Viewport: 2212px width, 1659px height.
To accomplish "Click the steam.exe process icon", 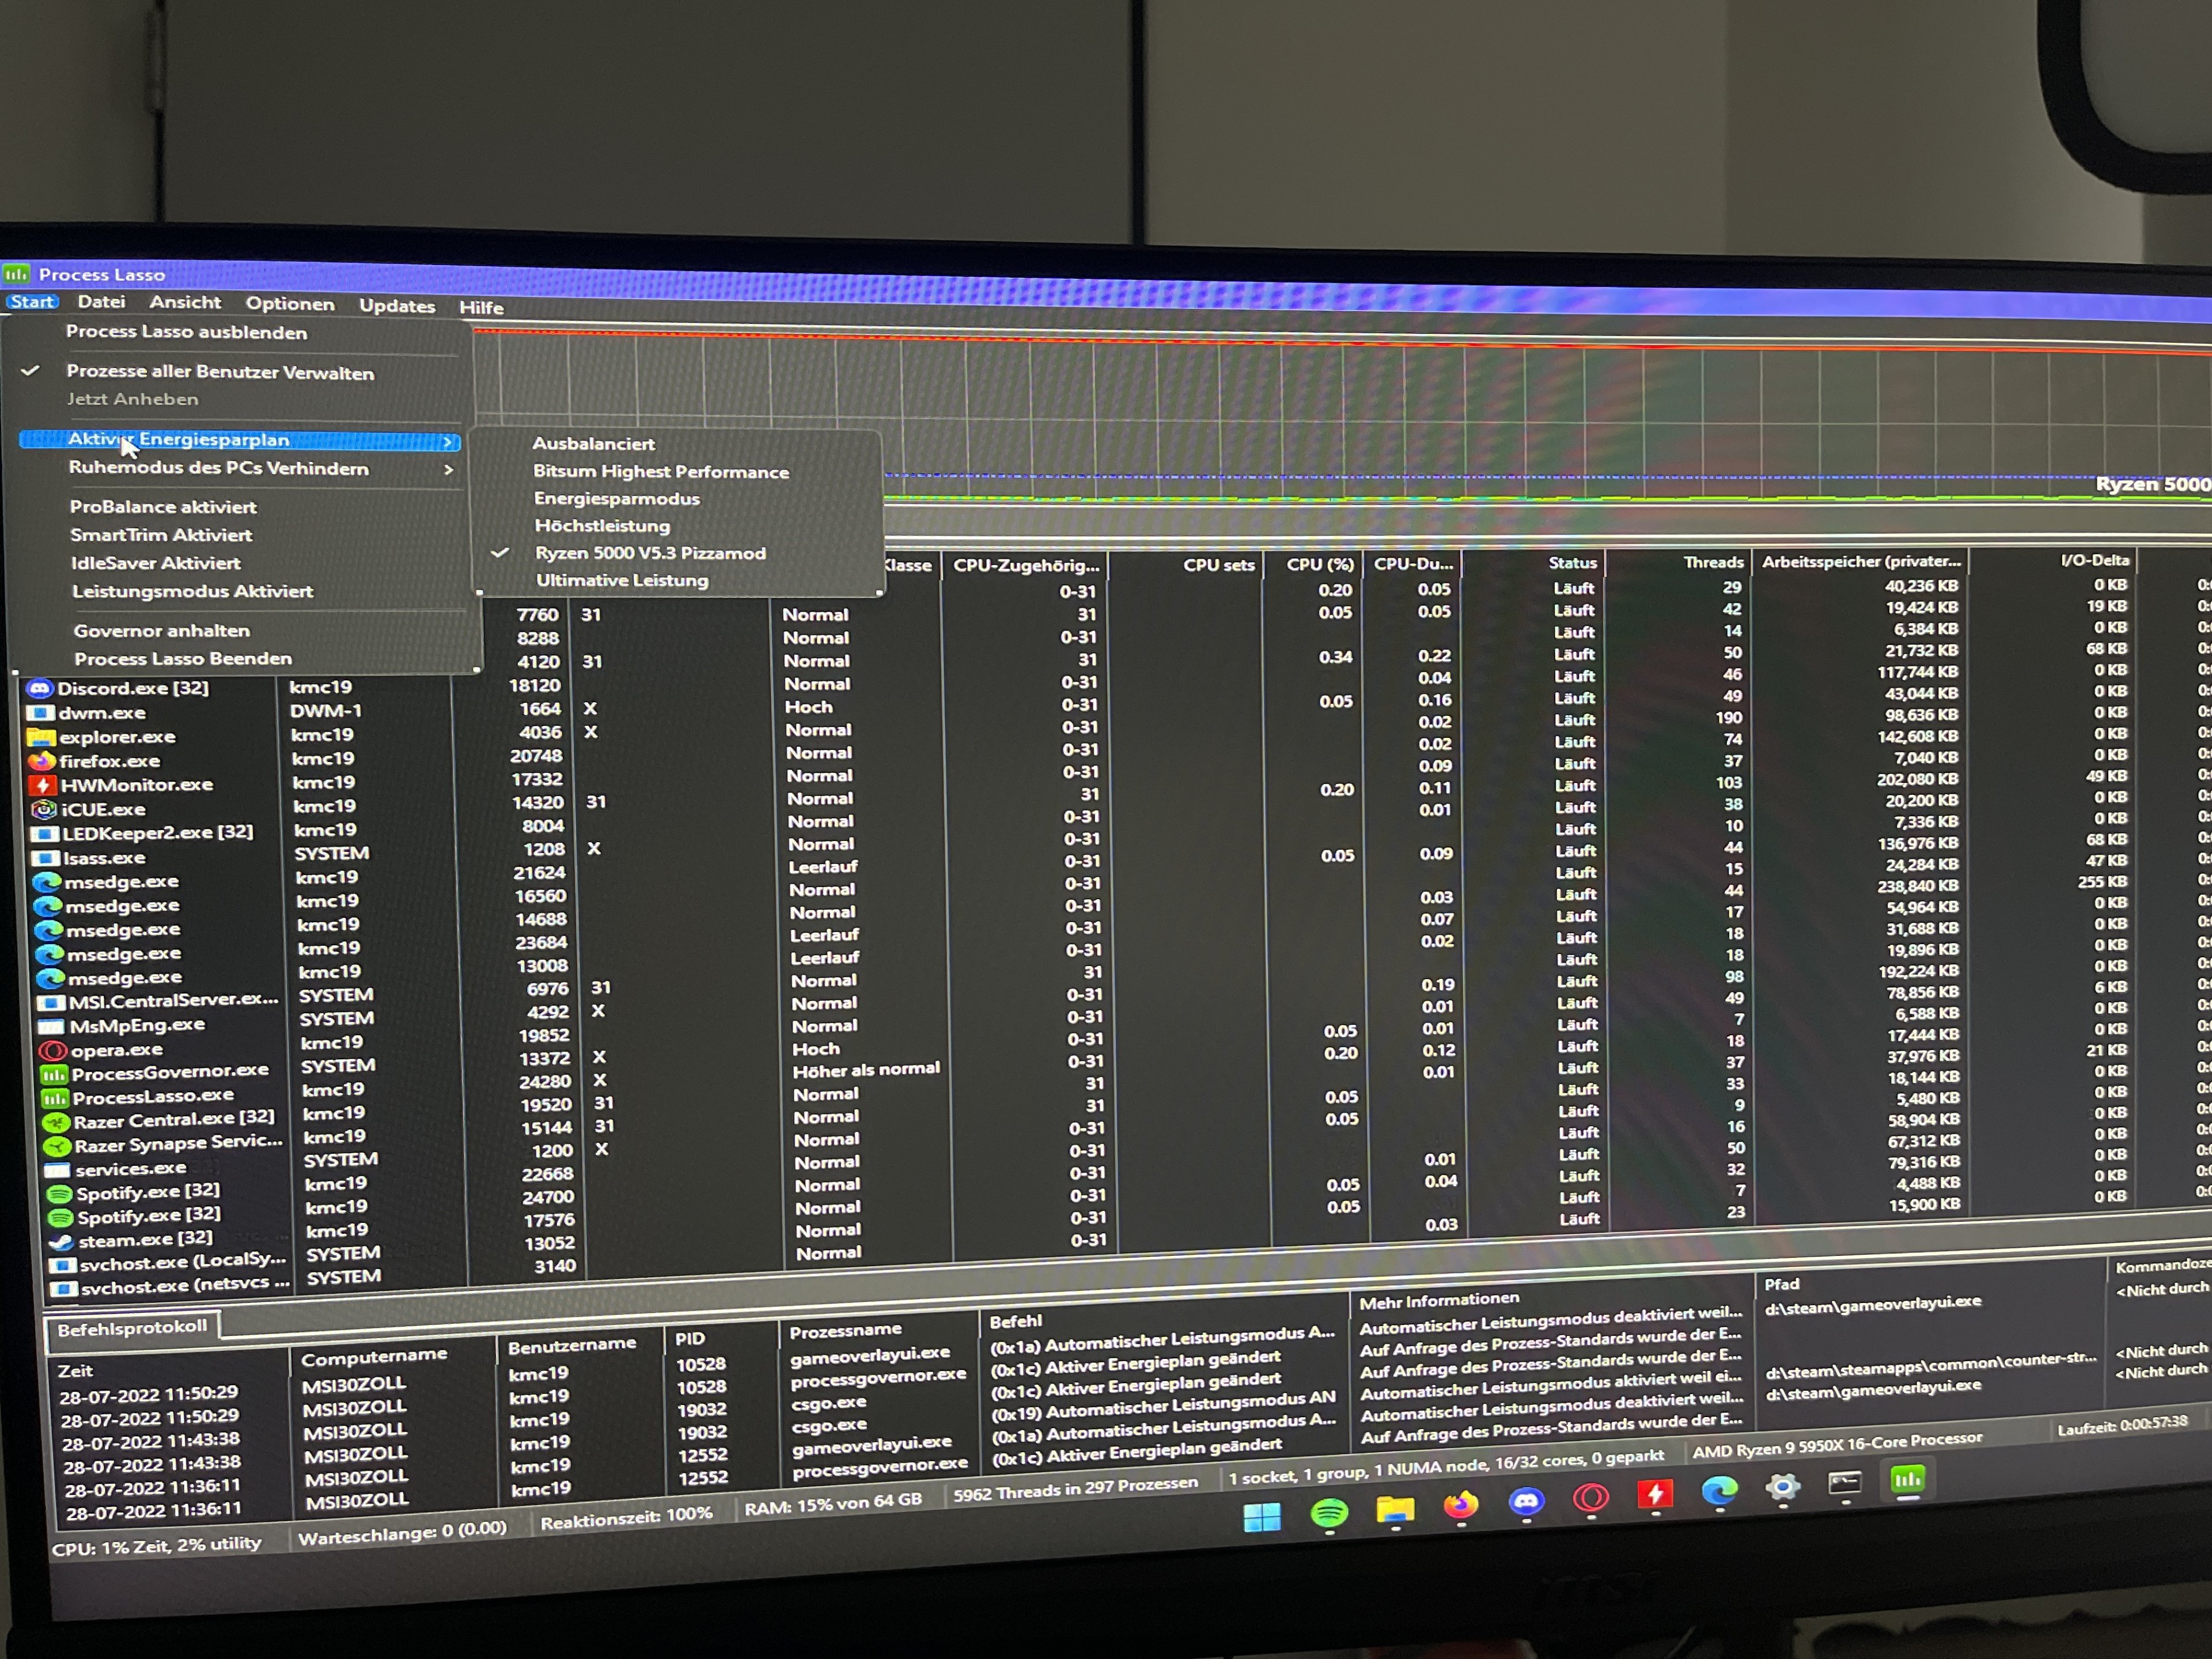I will pyautogui.click(x=62, y=1242).
